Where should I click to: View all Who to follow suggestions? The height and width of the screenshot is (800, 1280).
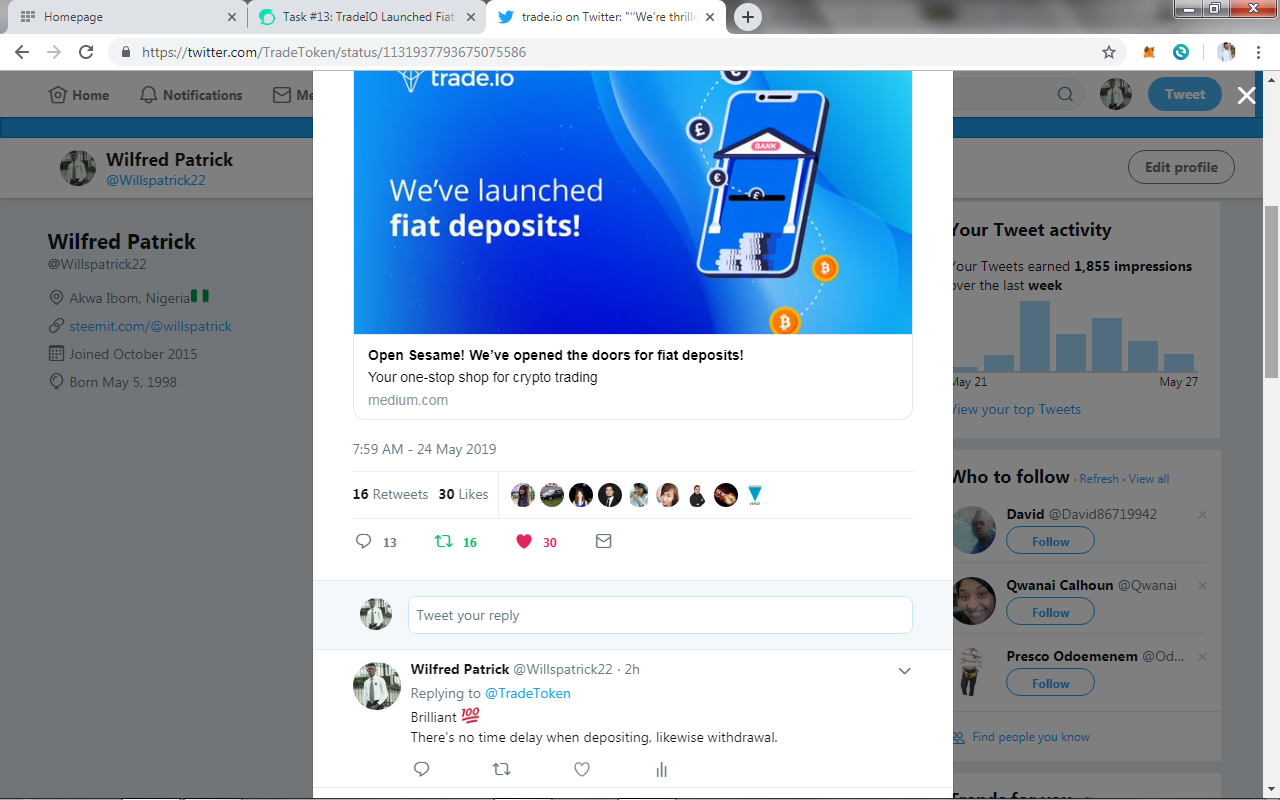pos(1149,479)
